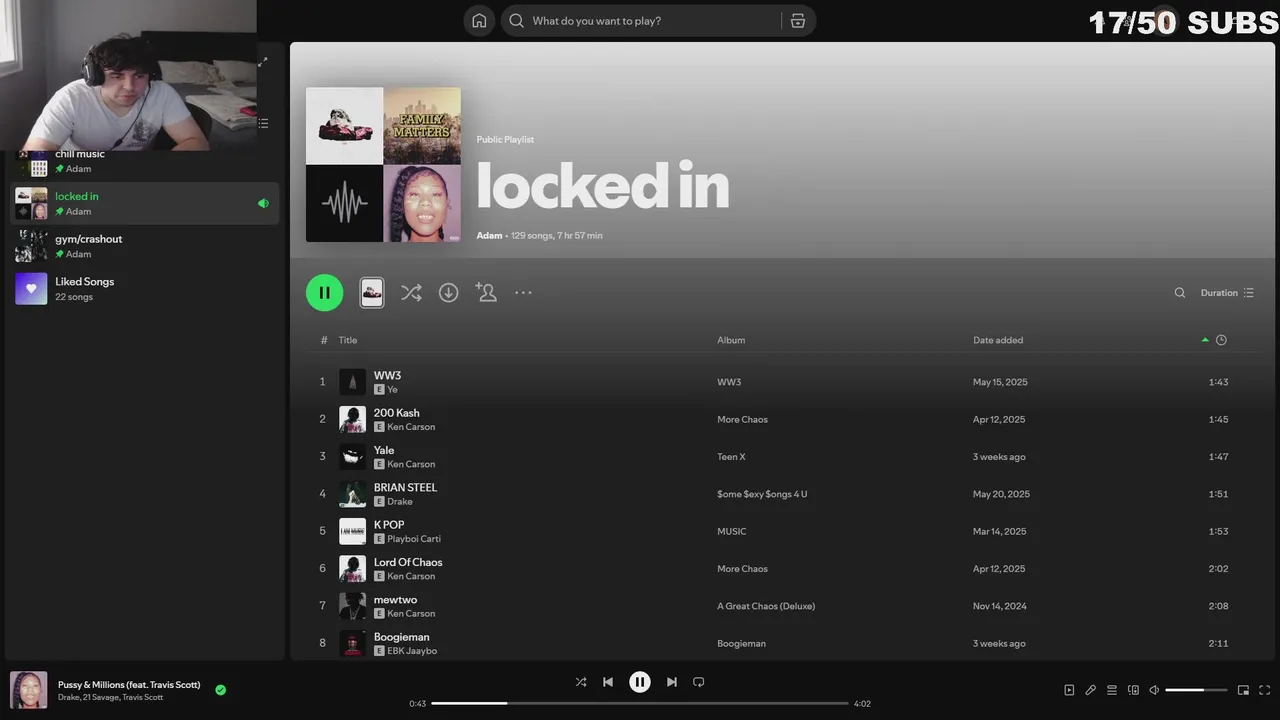Click the Travis Scott artist name in the now playing bar
Image resolution: width=1280 pixels, height=720 pixels.
pyautogui.click(x=142, y=697)
